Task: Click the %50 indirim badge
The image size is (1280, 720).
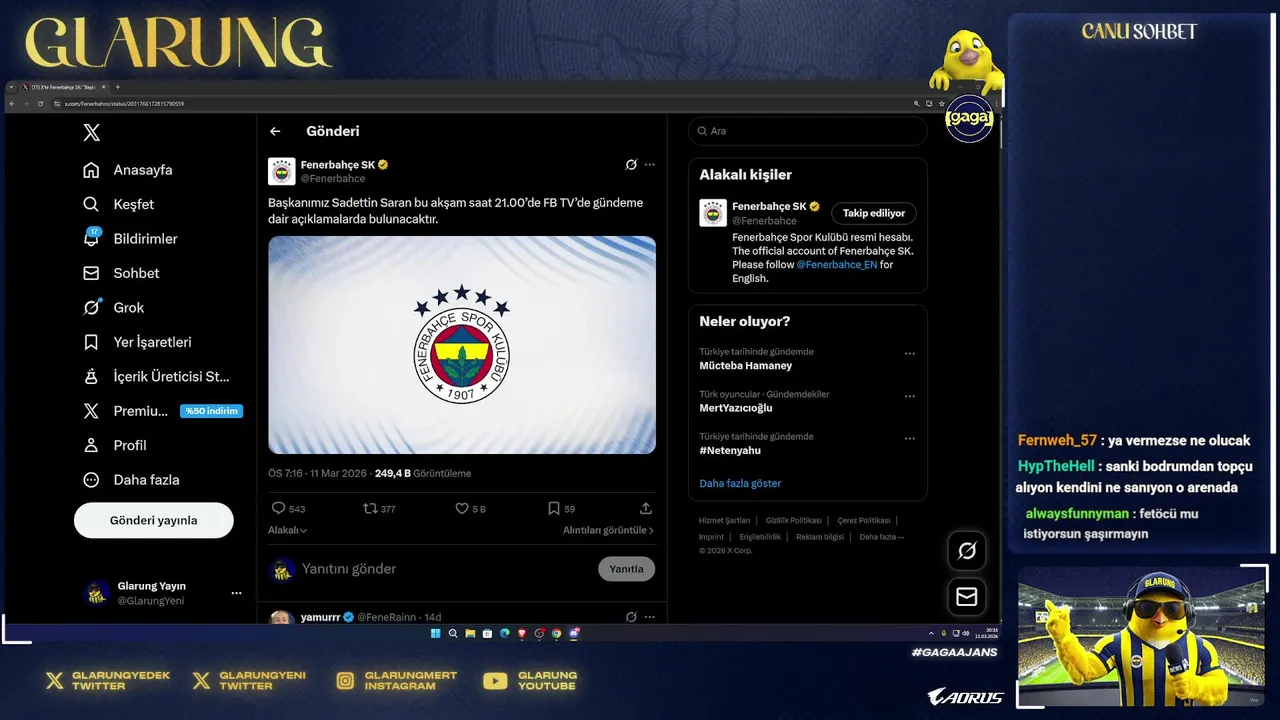Action: pyautogui.click(x=211, y=411)
